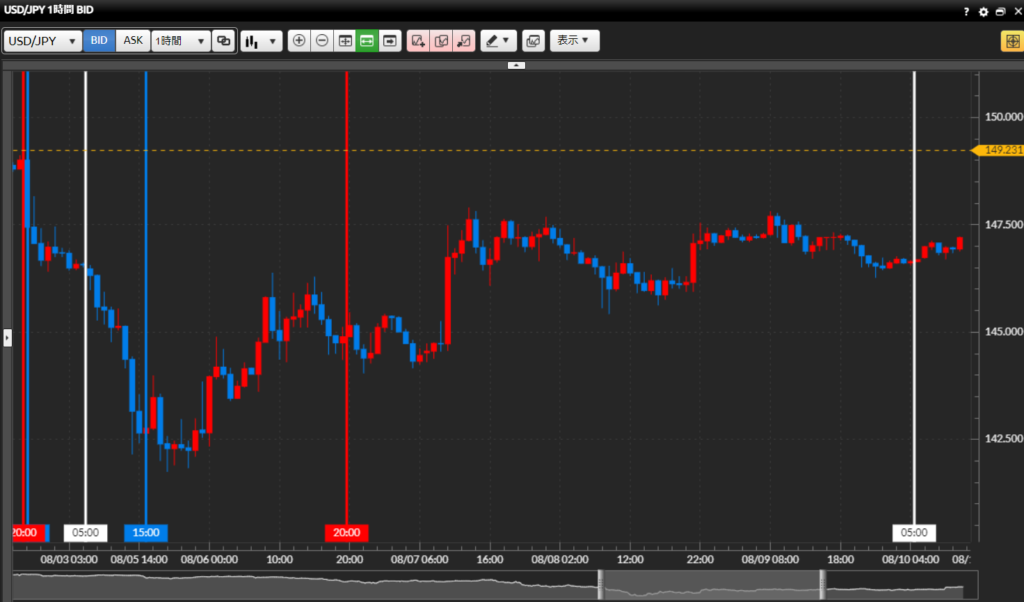
Task: Open the candlestick chart type dropdown
Action: [261, 41]
